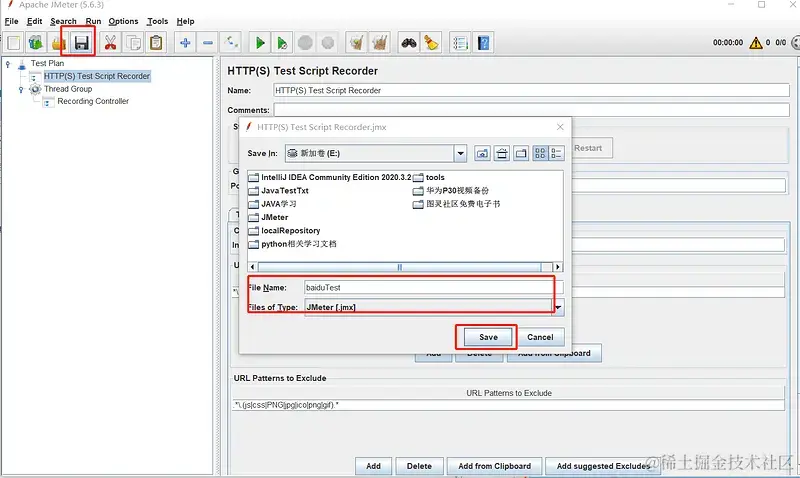Click bottom Add from Clipboard button

(x=494, y=466)
